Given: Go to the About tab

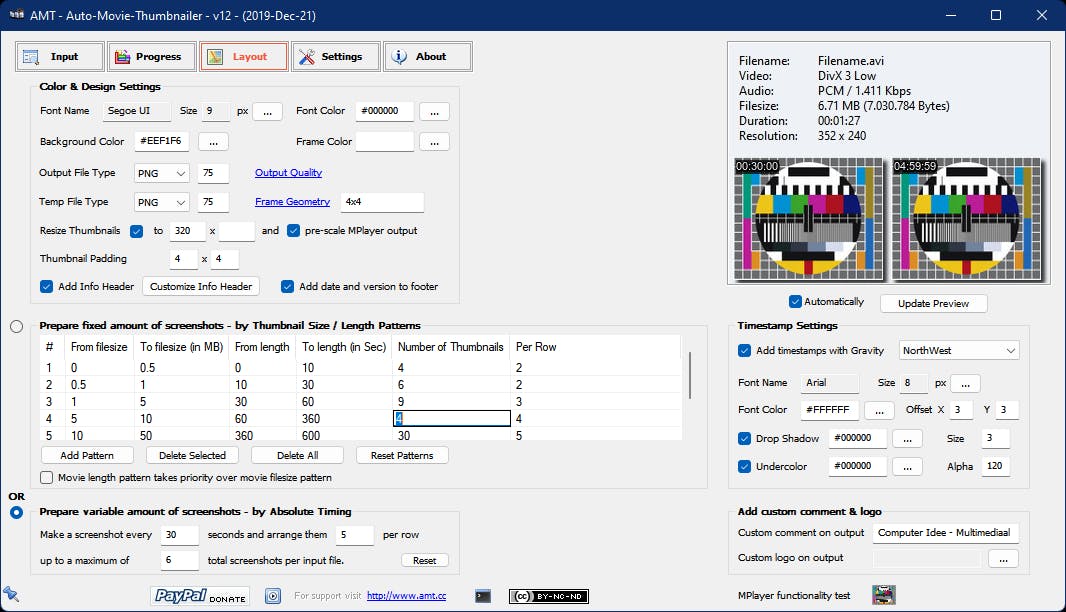Looking at the screenshot, I should click(428, 56).
